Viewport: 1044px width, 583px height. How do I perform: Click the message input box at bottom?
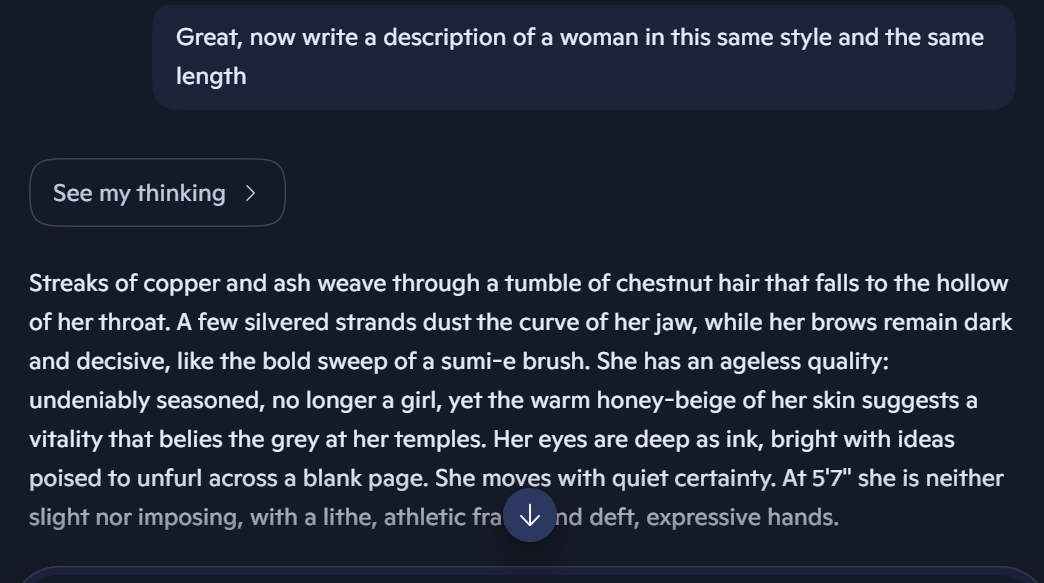click(530, 575)
